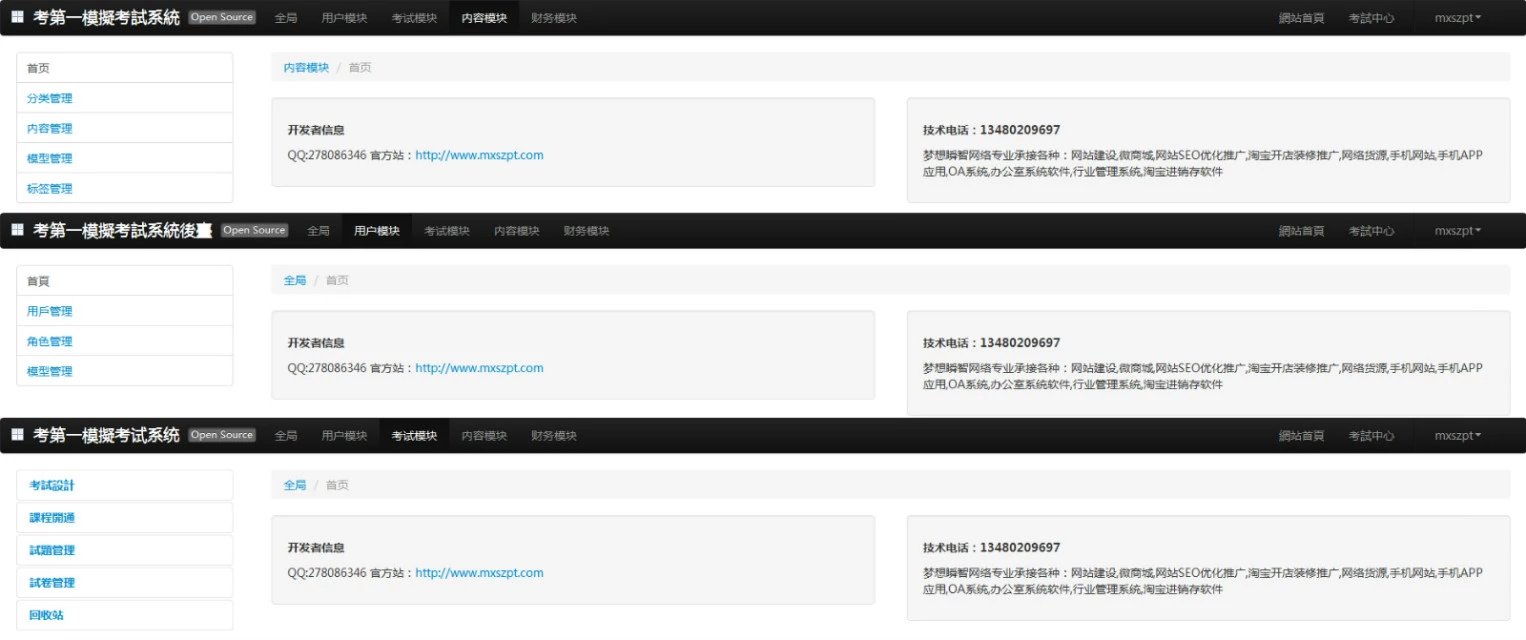This screenshot has height=640, width=1526.
Task: Click the highlighted 用户模块 navbar tab
Action: pos(376,231)
